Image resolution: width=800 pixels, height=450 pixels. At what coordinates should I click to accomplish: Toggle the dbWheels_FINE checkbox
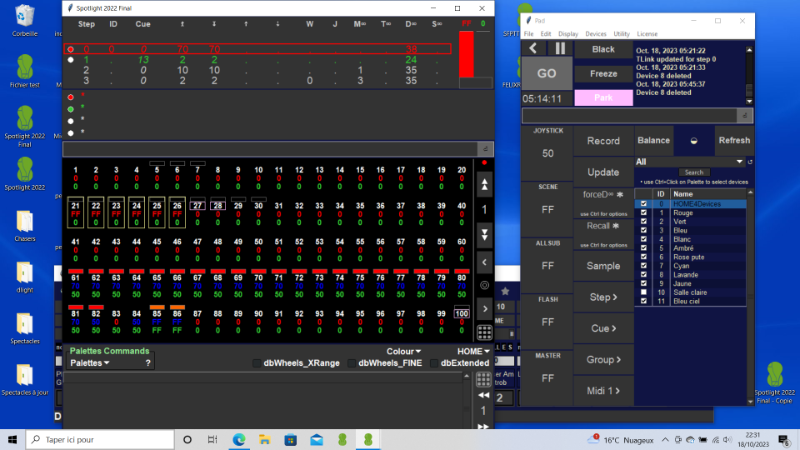point(351,364)
